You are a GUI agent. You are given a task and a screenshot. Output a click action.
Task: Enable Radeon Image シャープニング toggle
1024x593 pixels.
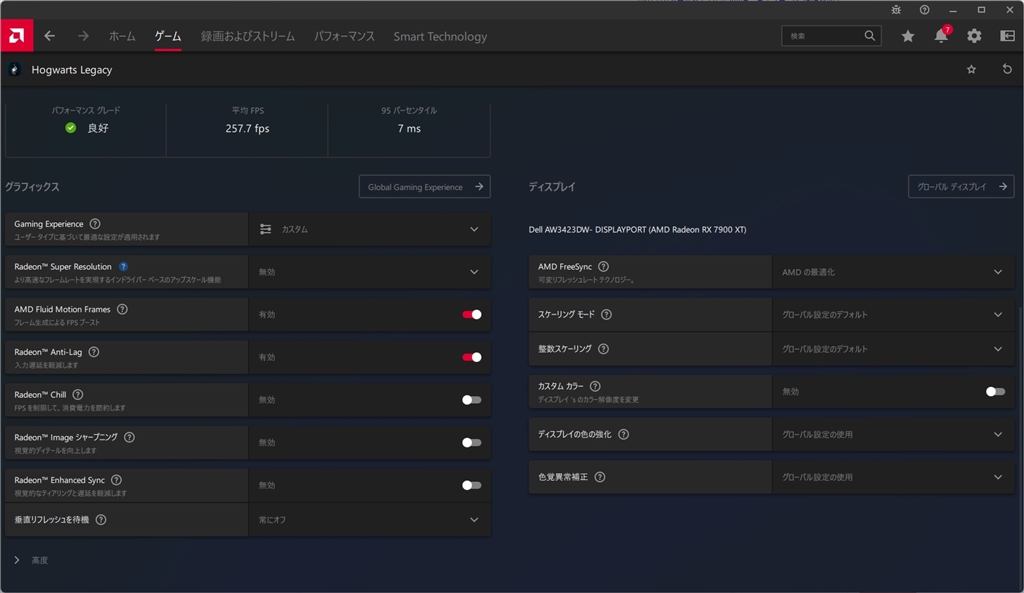tap(472, 443)
